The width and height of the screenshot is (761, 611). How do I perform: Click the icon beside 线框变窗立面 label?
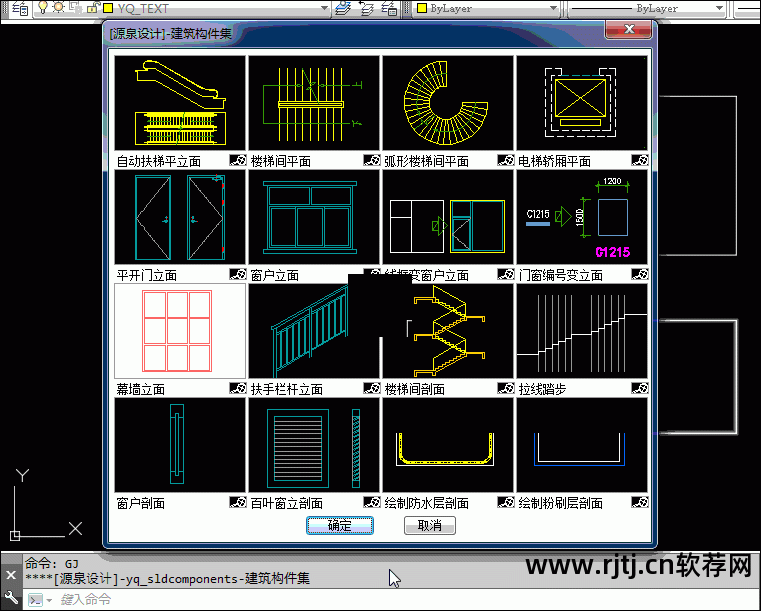[x=506, y=274]
